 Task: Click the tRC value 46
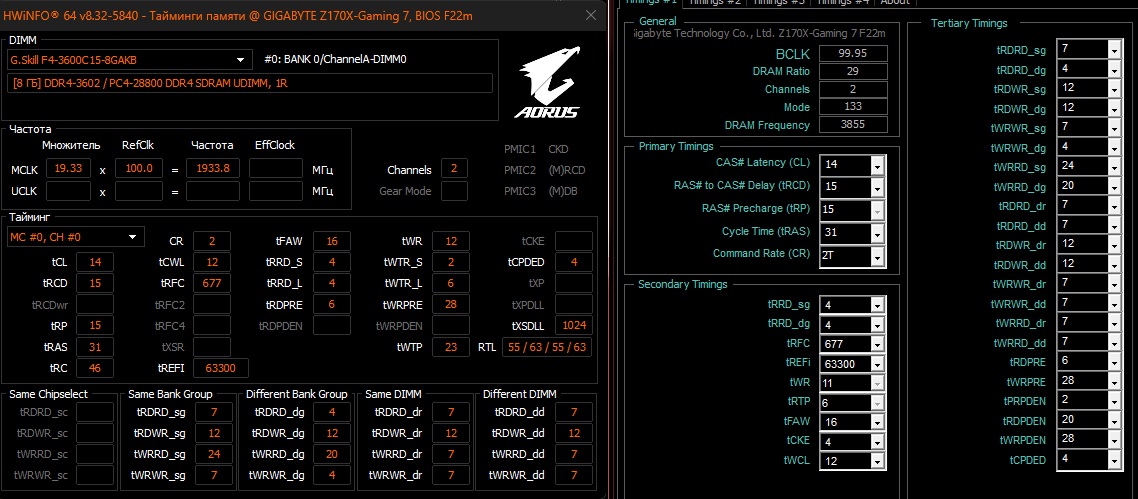pyautogui.click(x=95, y=368)
